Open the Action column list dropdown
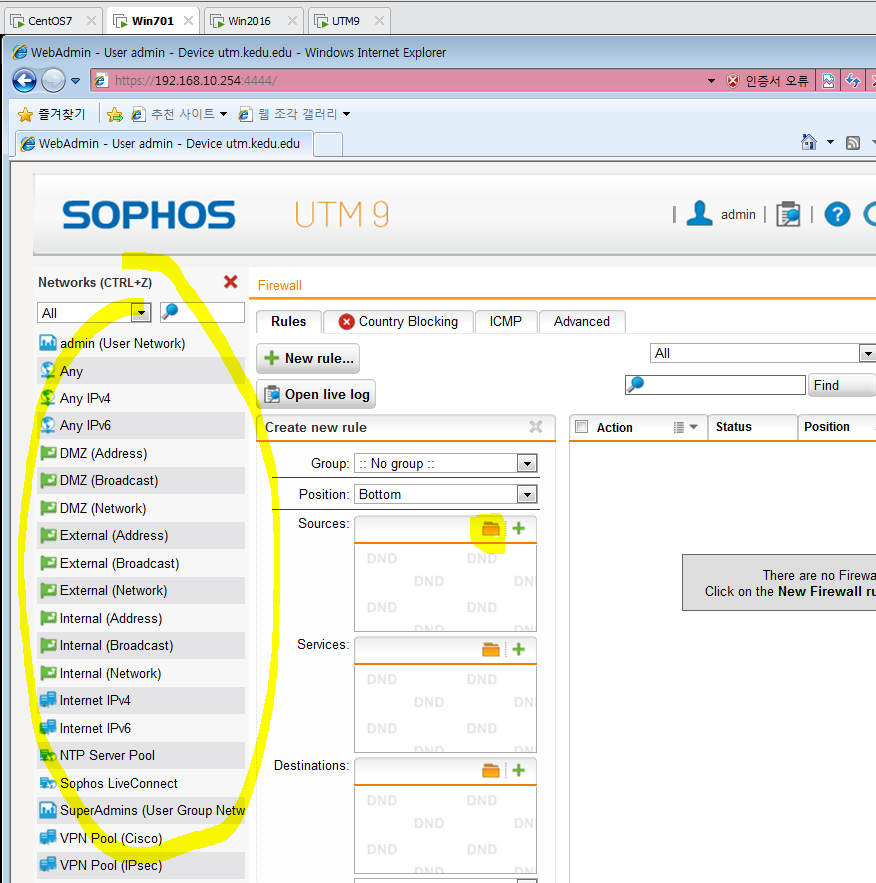Image resolution: width=876 pixels, height=883 pixels. pos(686,427)
